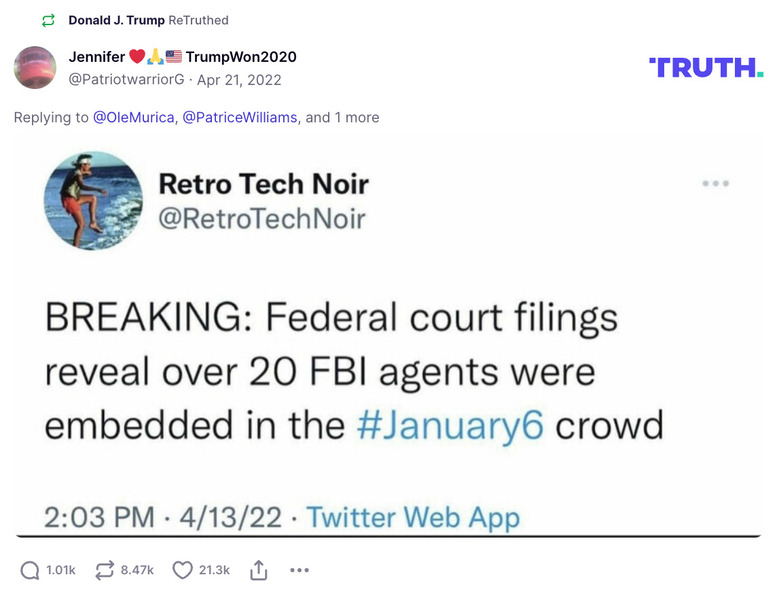
Task: Open the @OleMurica mention link
Action: pyautogui.click(x=133, y=117)
